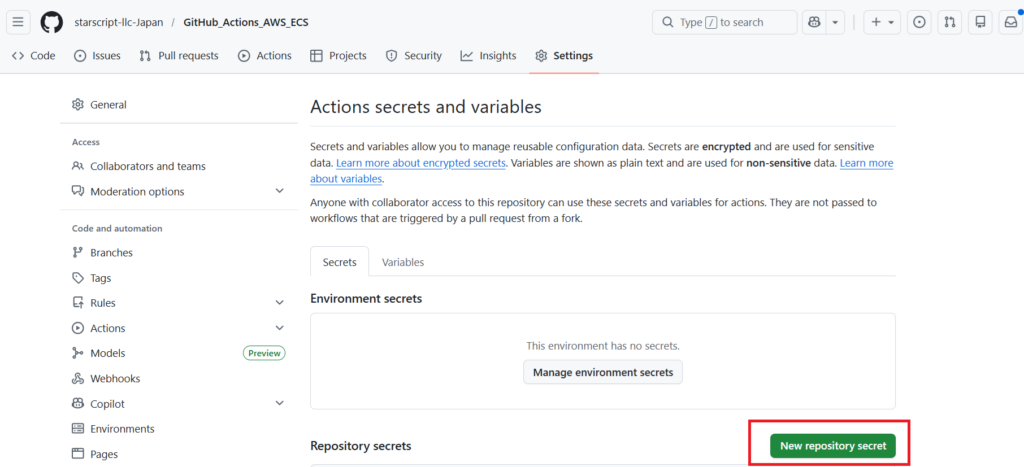Click the GitHub logo icon
1024x467 pixels.
pos(52,22)
